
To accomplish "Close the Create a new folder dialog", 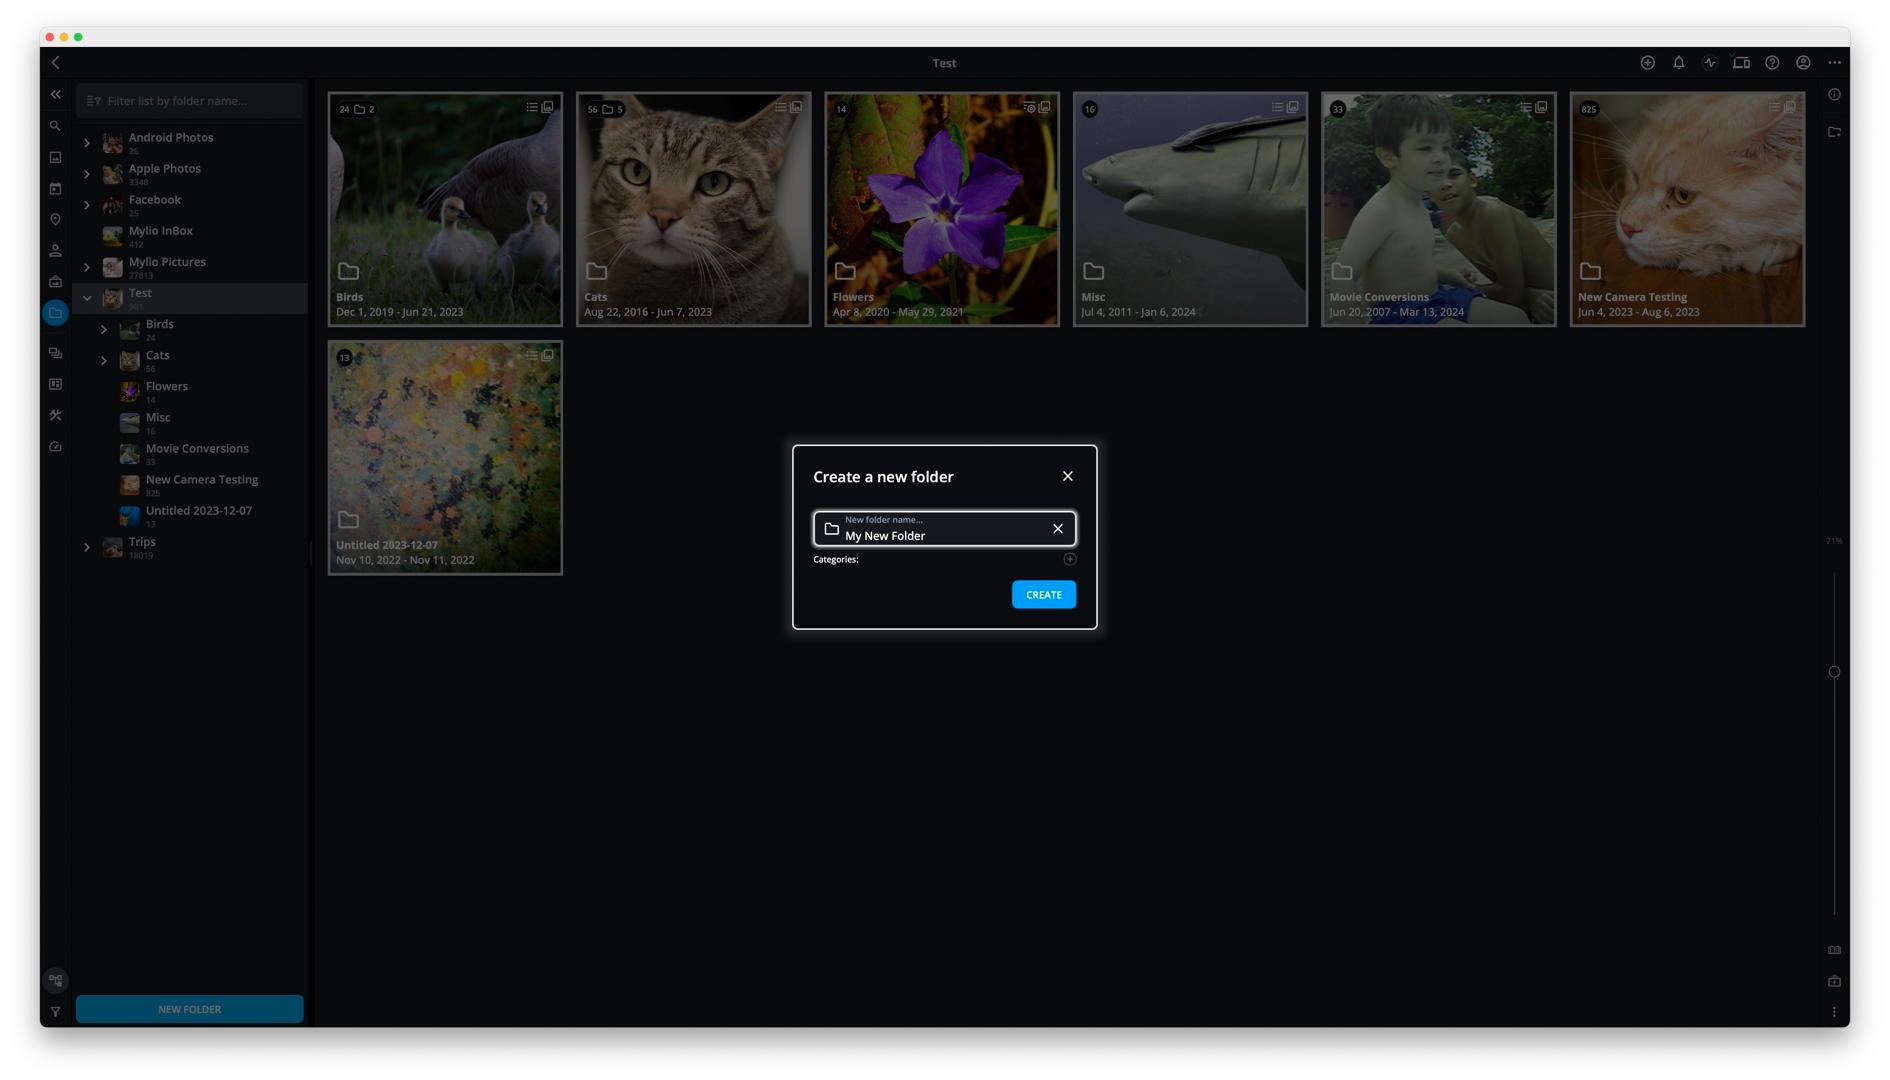I will pos(1067,476).
